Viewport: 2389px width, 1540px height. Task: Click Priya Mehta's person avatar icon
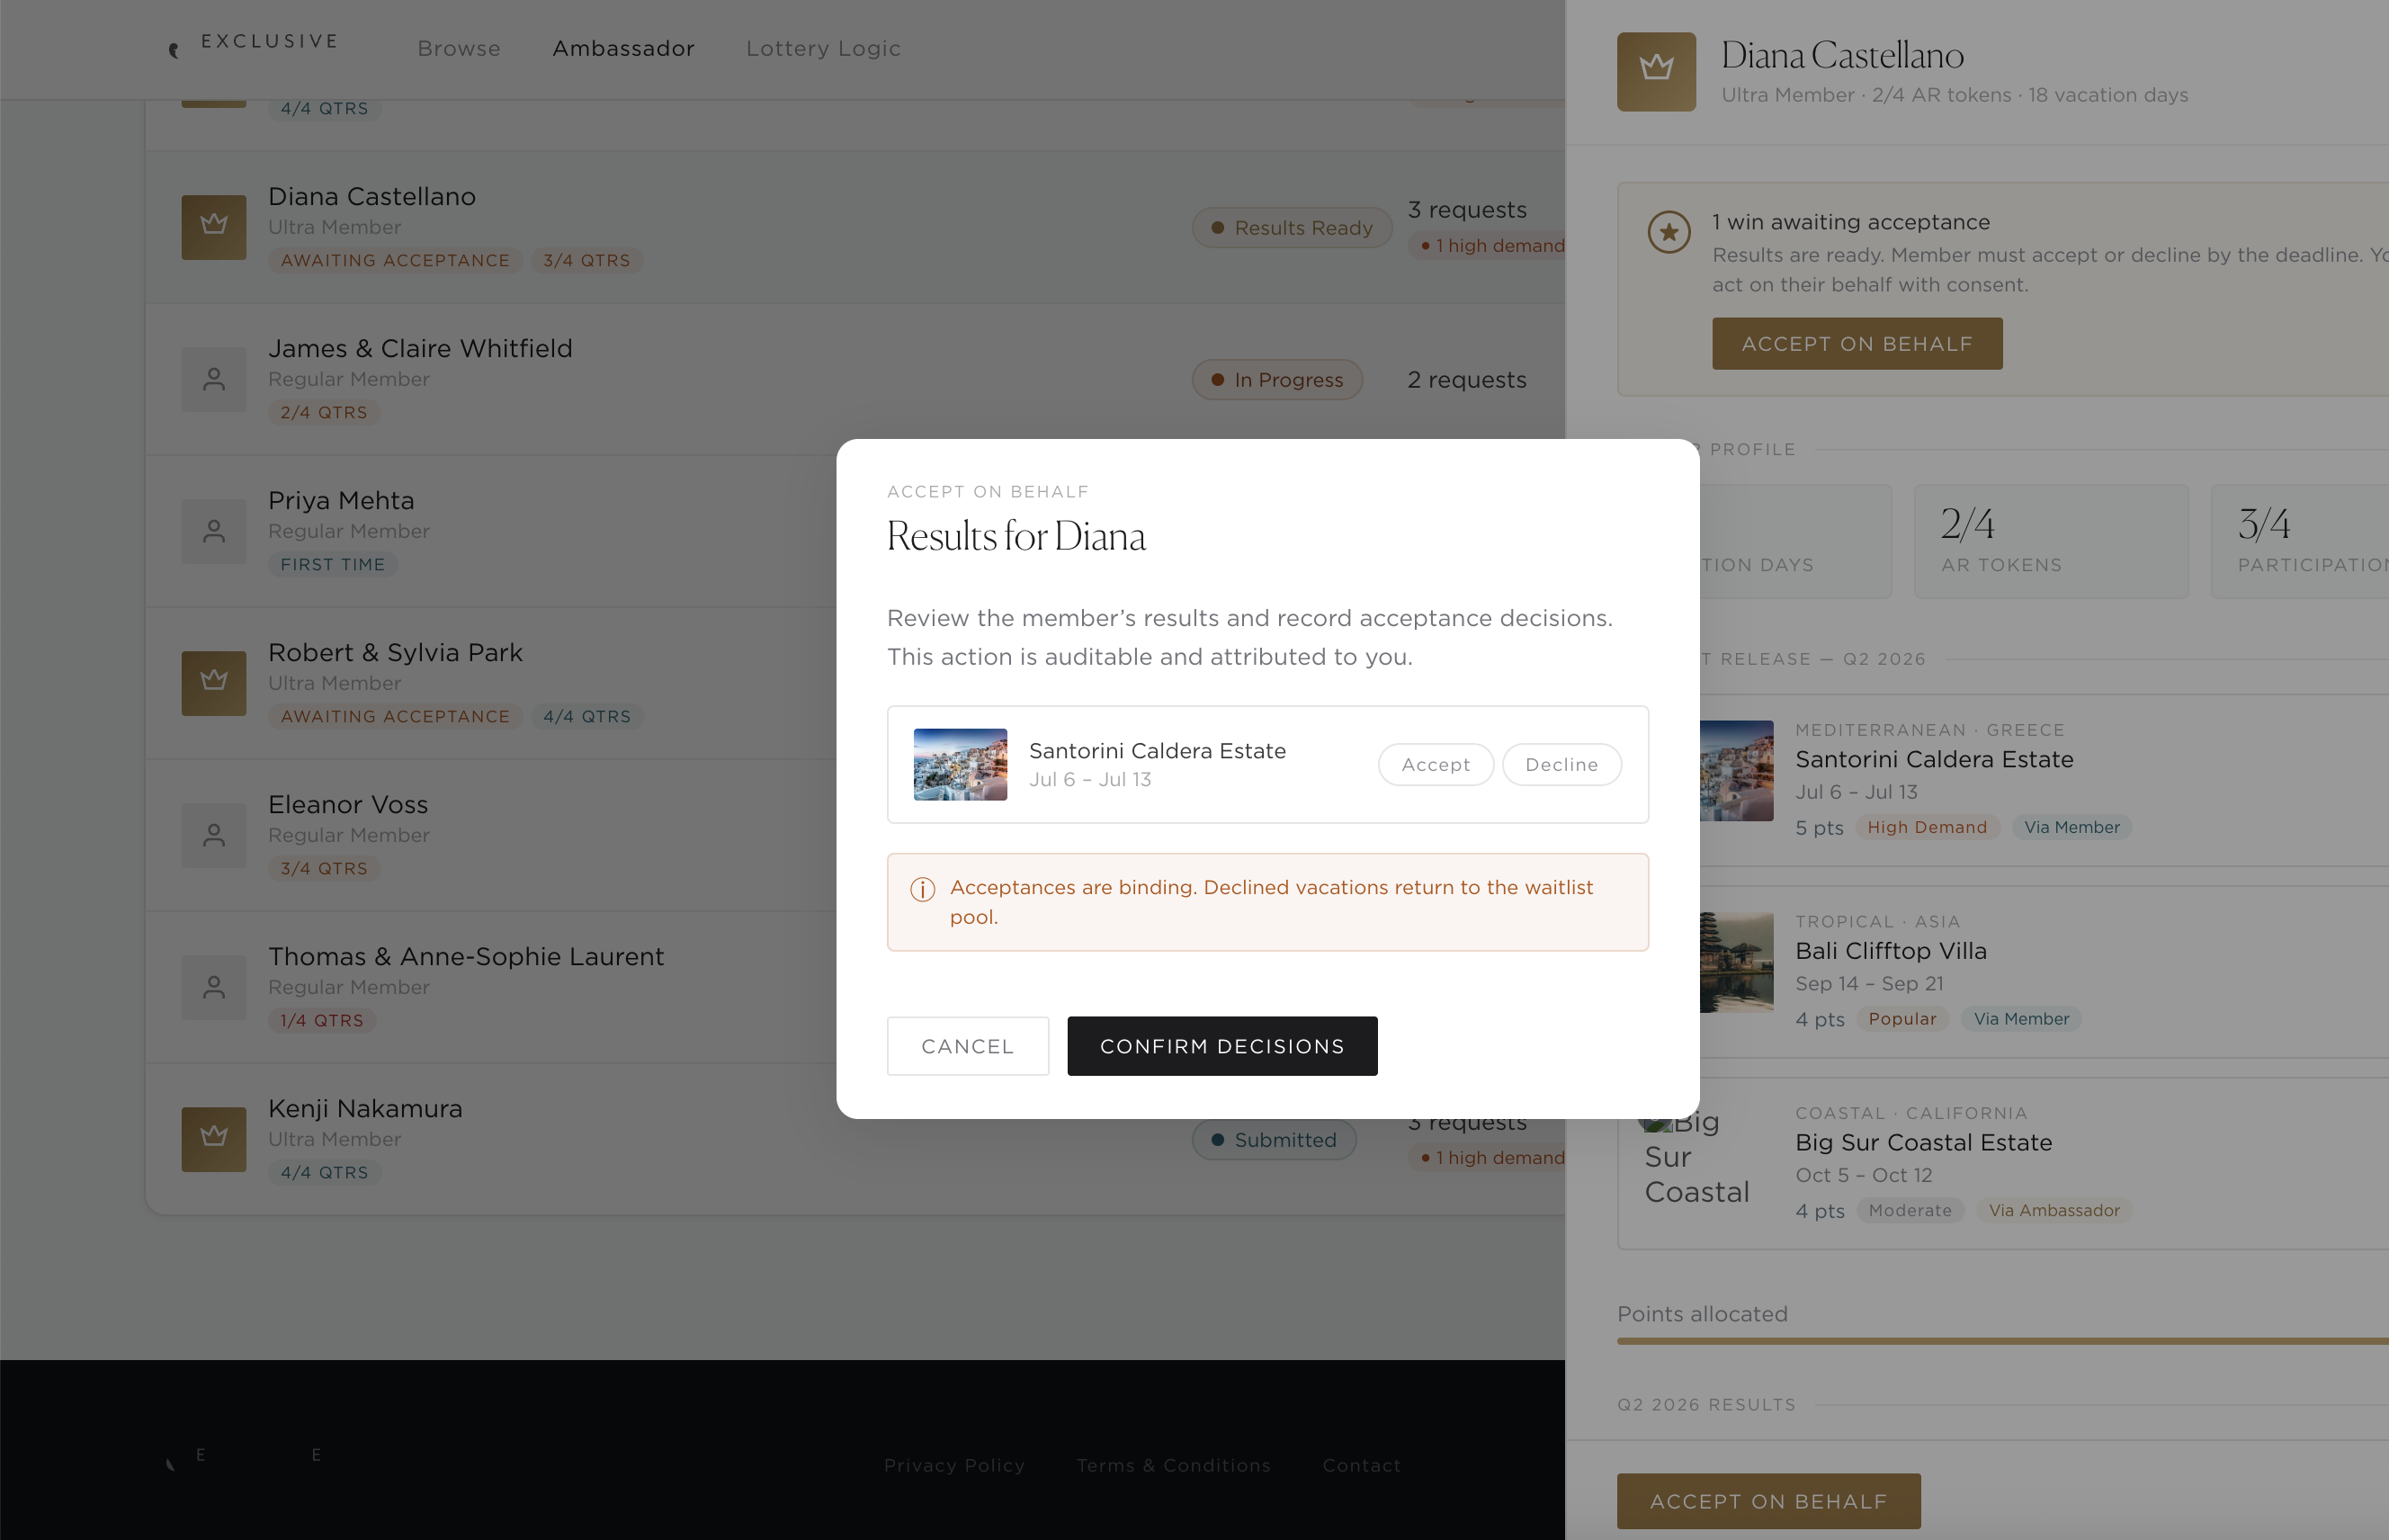click(x=214, y=531)
